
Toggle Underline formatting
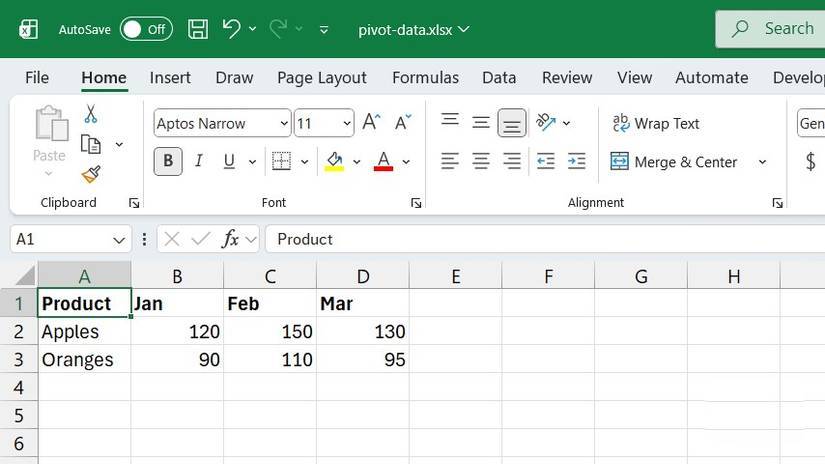point(229,161)
